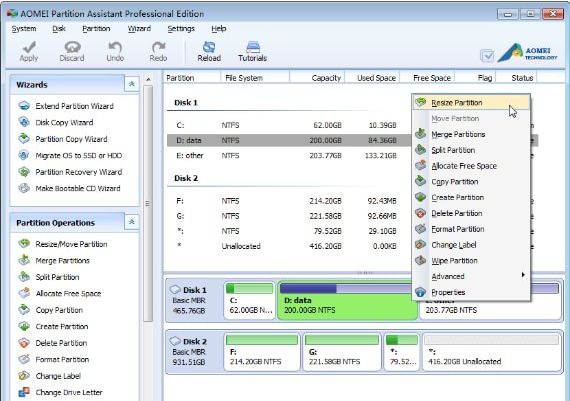The height and width of the screenshot is (401, 570).
Task: Select the C: 62.00GB block in disk map
Action: (x=249, y=300)
